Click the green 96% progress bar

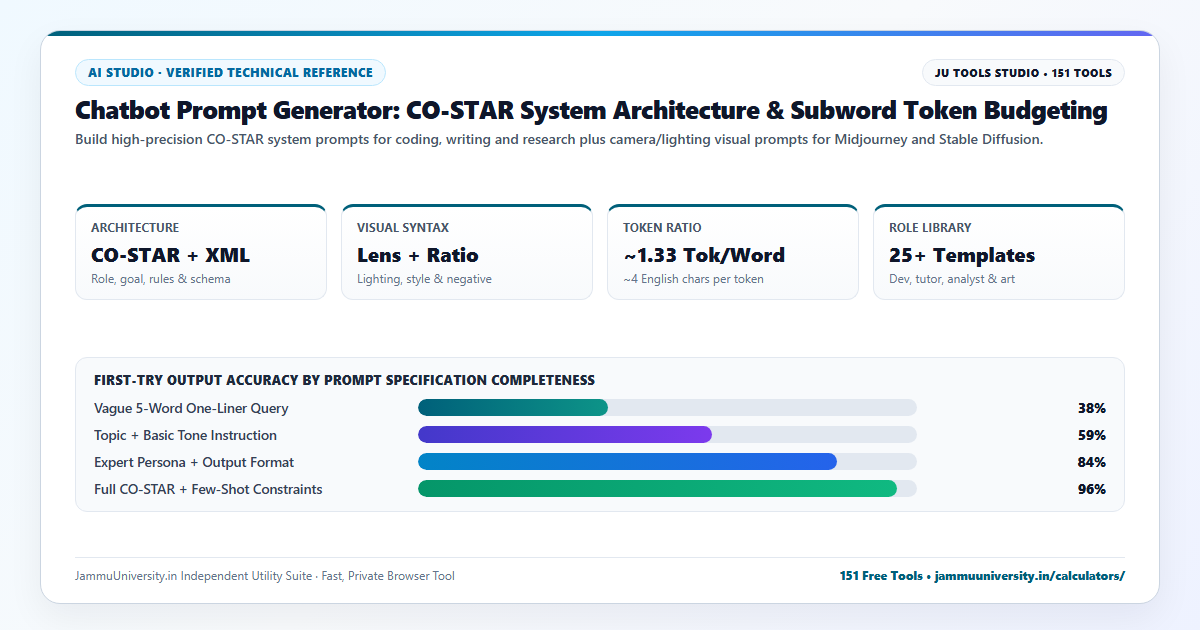(657, 489)
